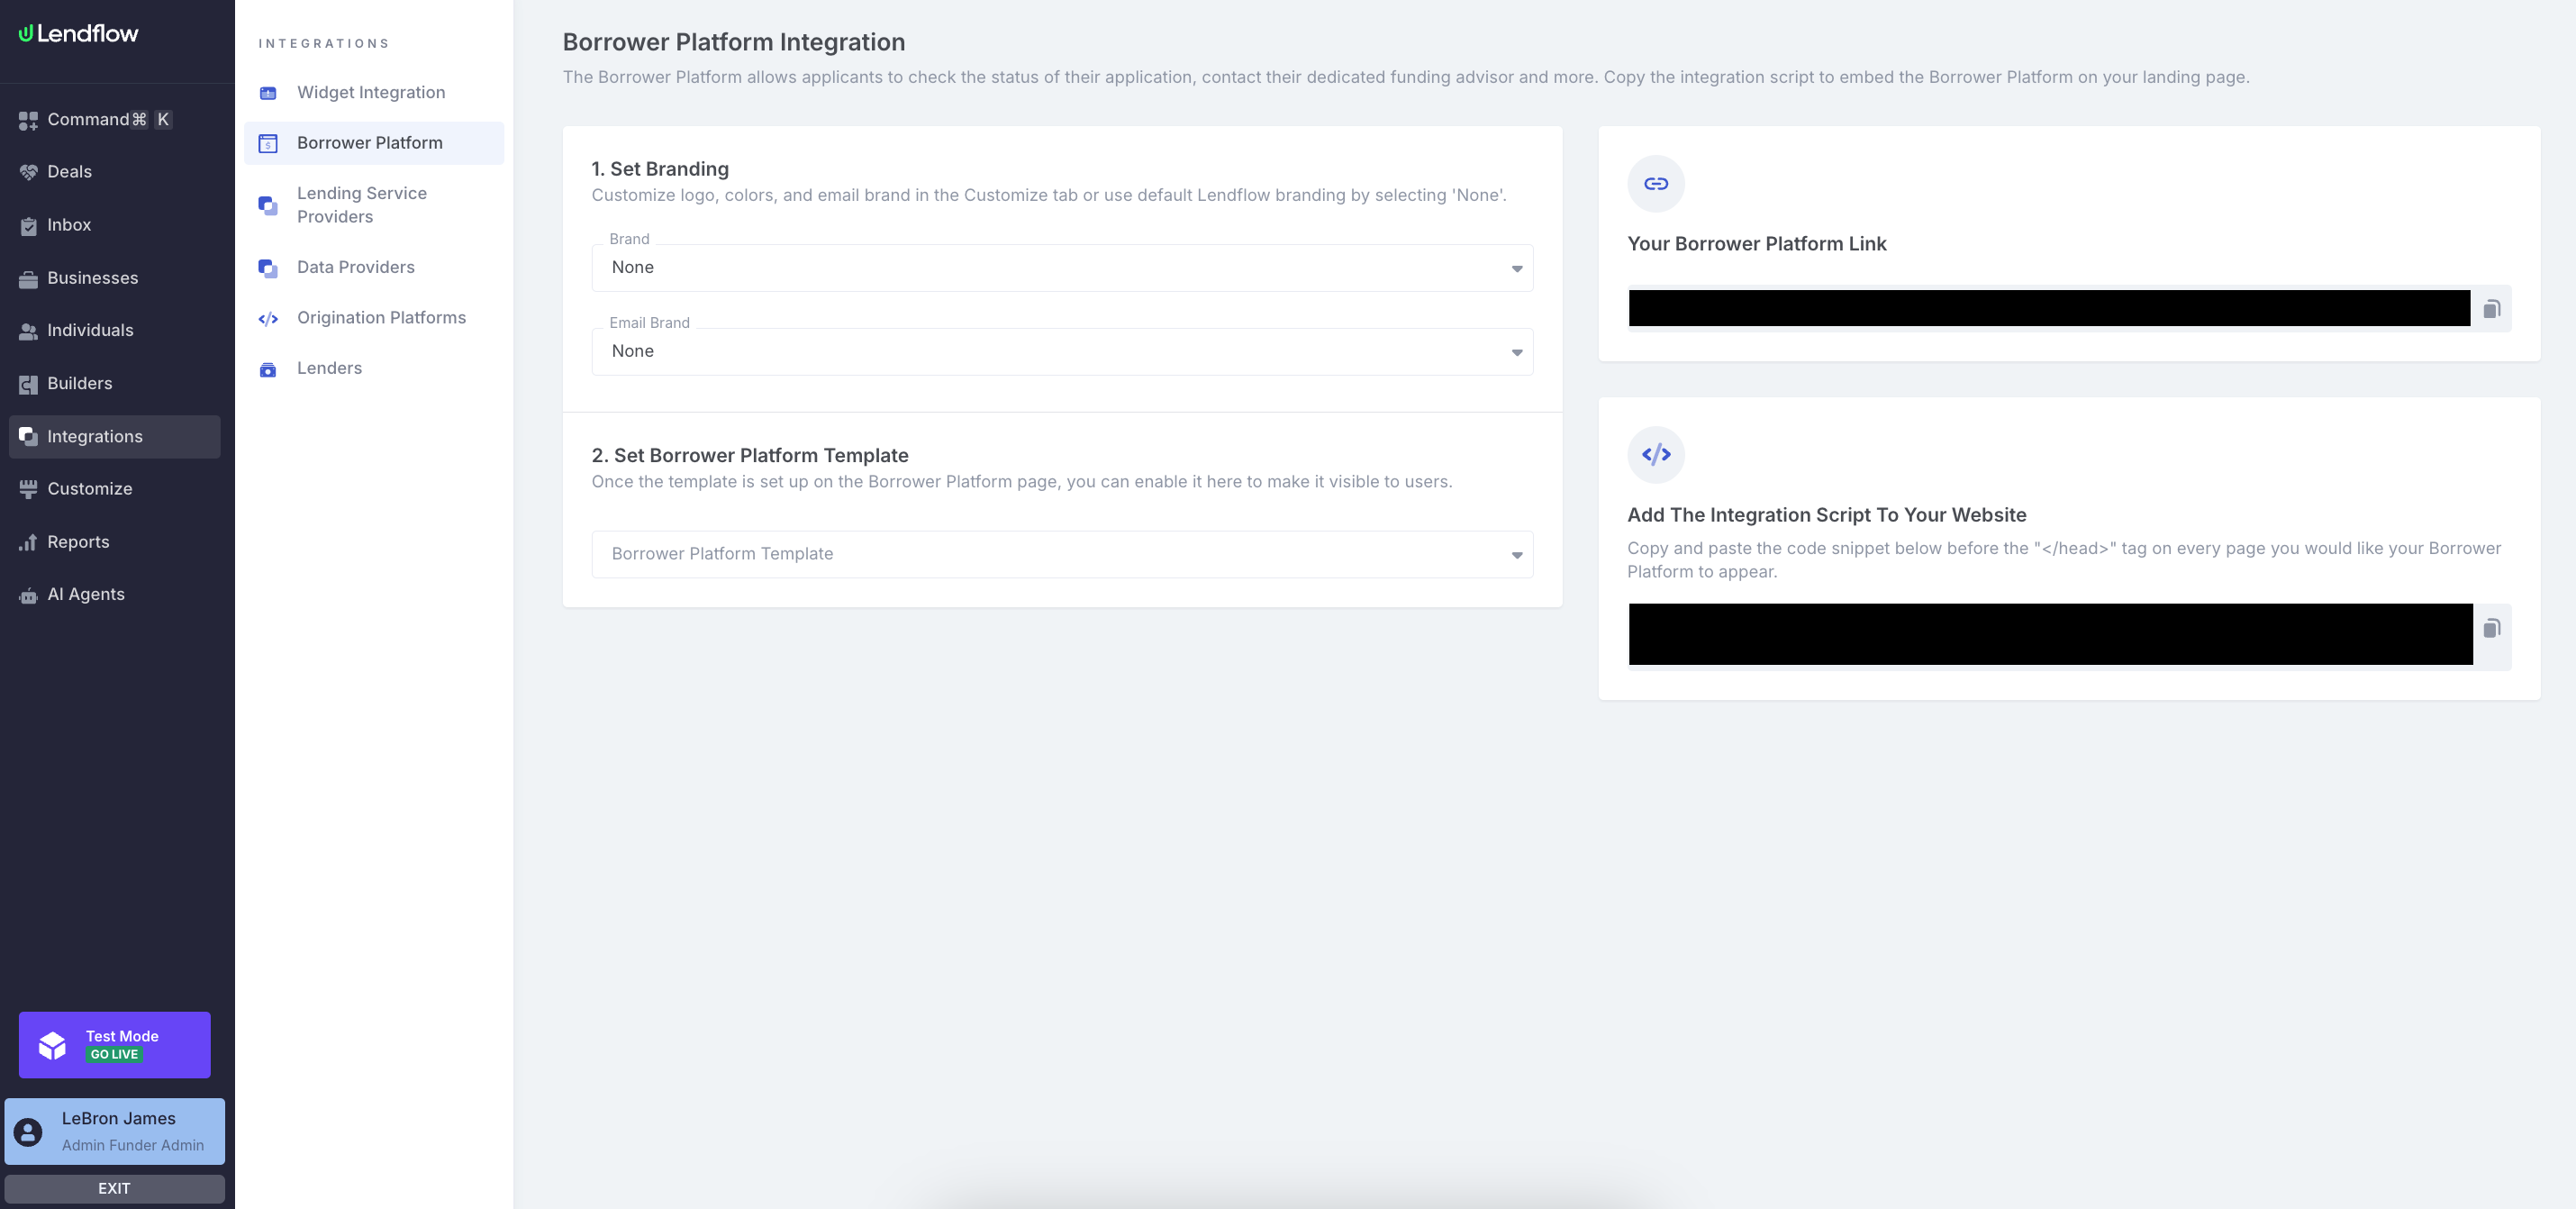Click the Origination Platforms code icon
This screenshot has height=1209, width=2576.
268,319
